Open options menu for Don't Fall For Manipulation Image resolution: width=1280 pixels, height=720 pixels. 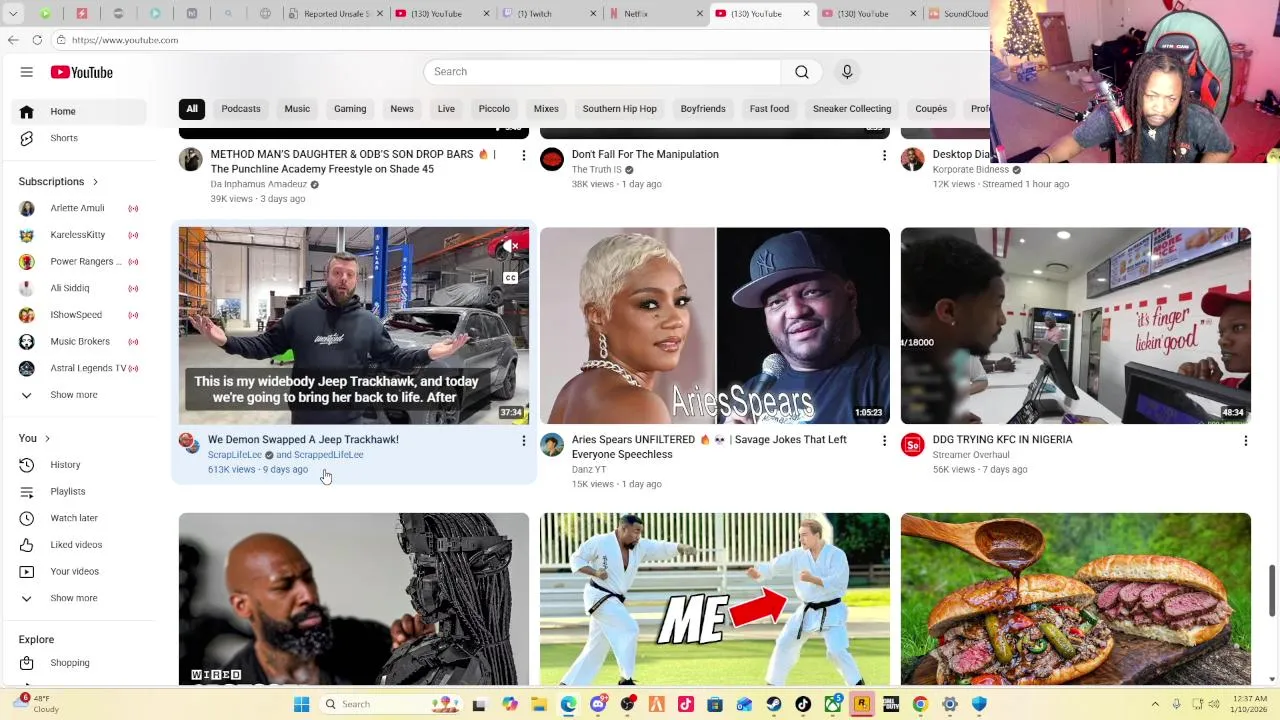(884, 155)
